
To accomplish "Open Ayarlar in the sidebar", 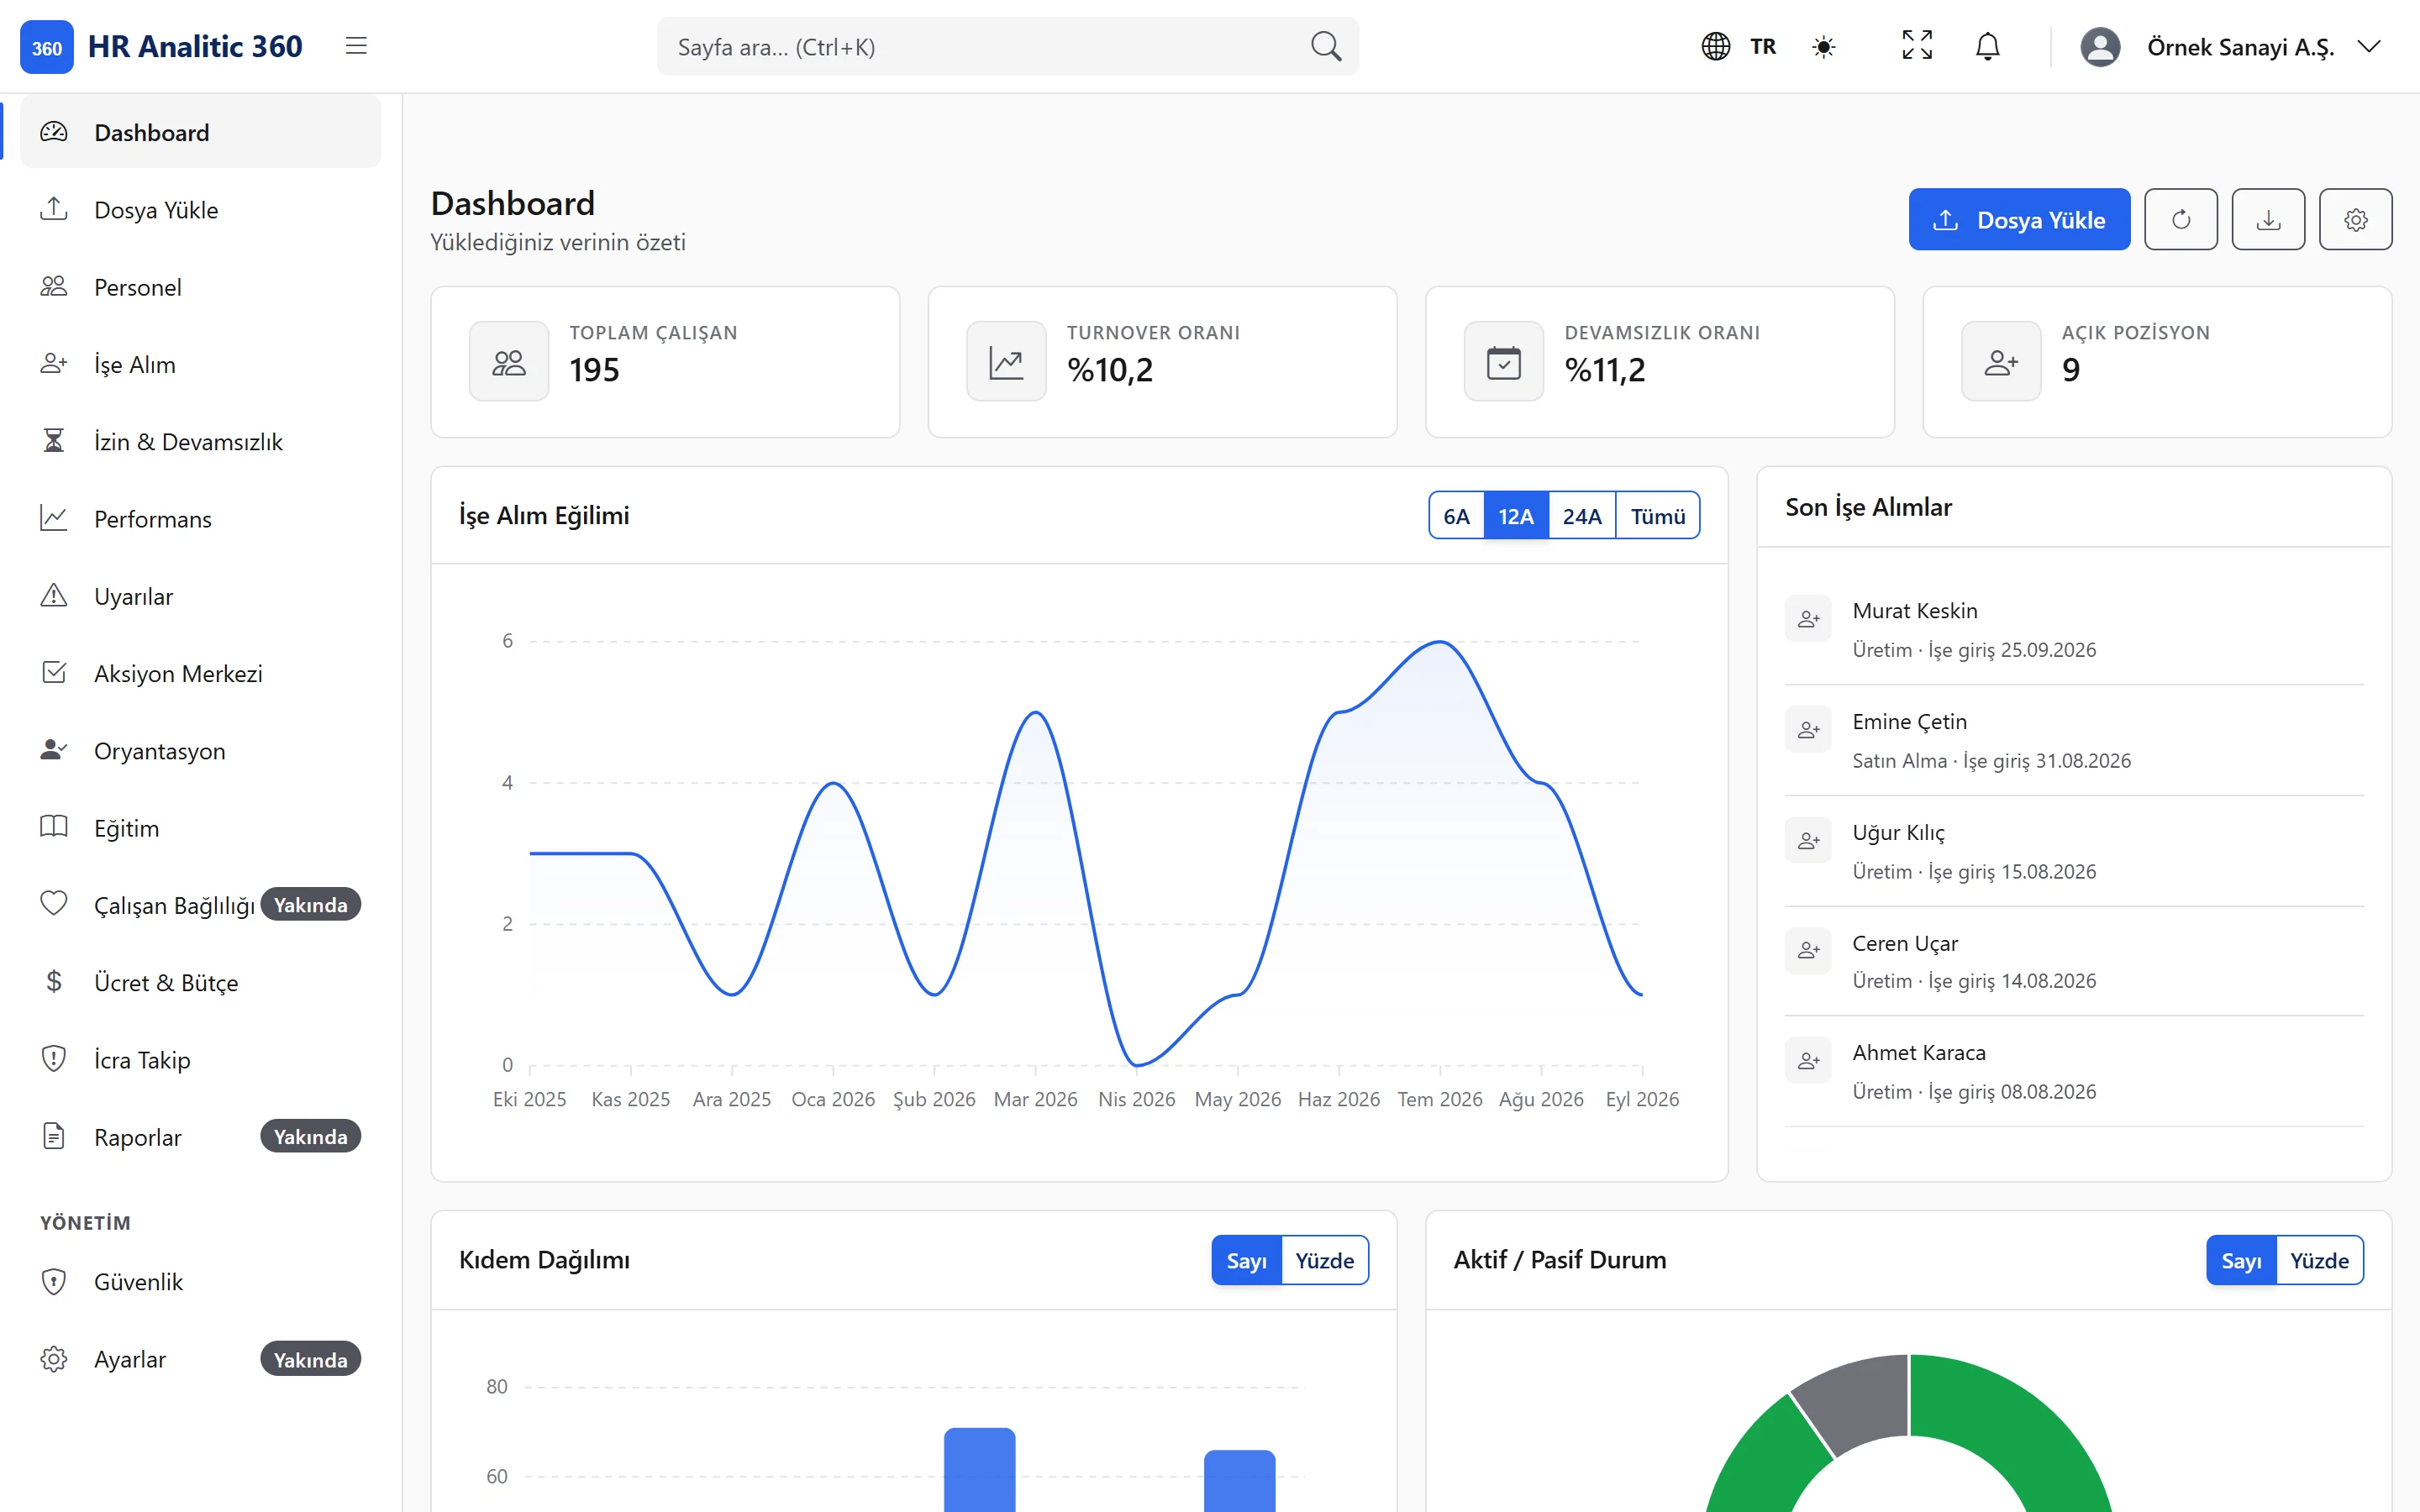I will pyautogui.click(x=200, y=1359).
